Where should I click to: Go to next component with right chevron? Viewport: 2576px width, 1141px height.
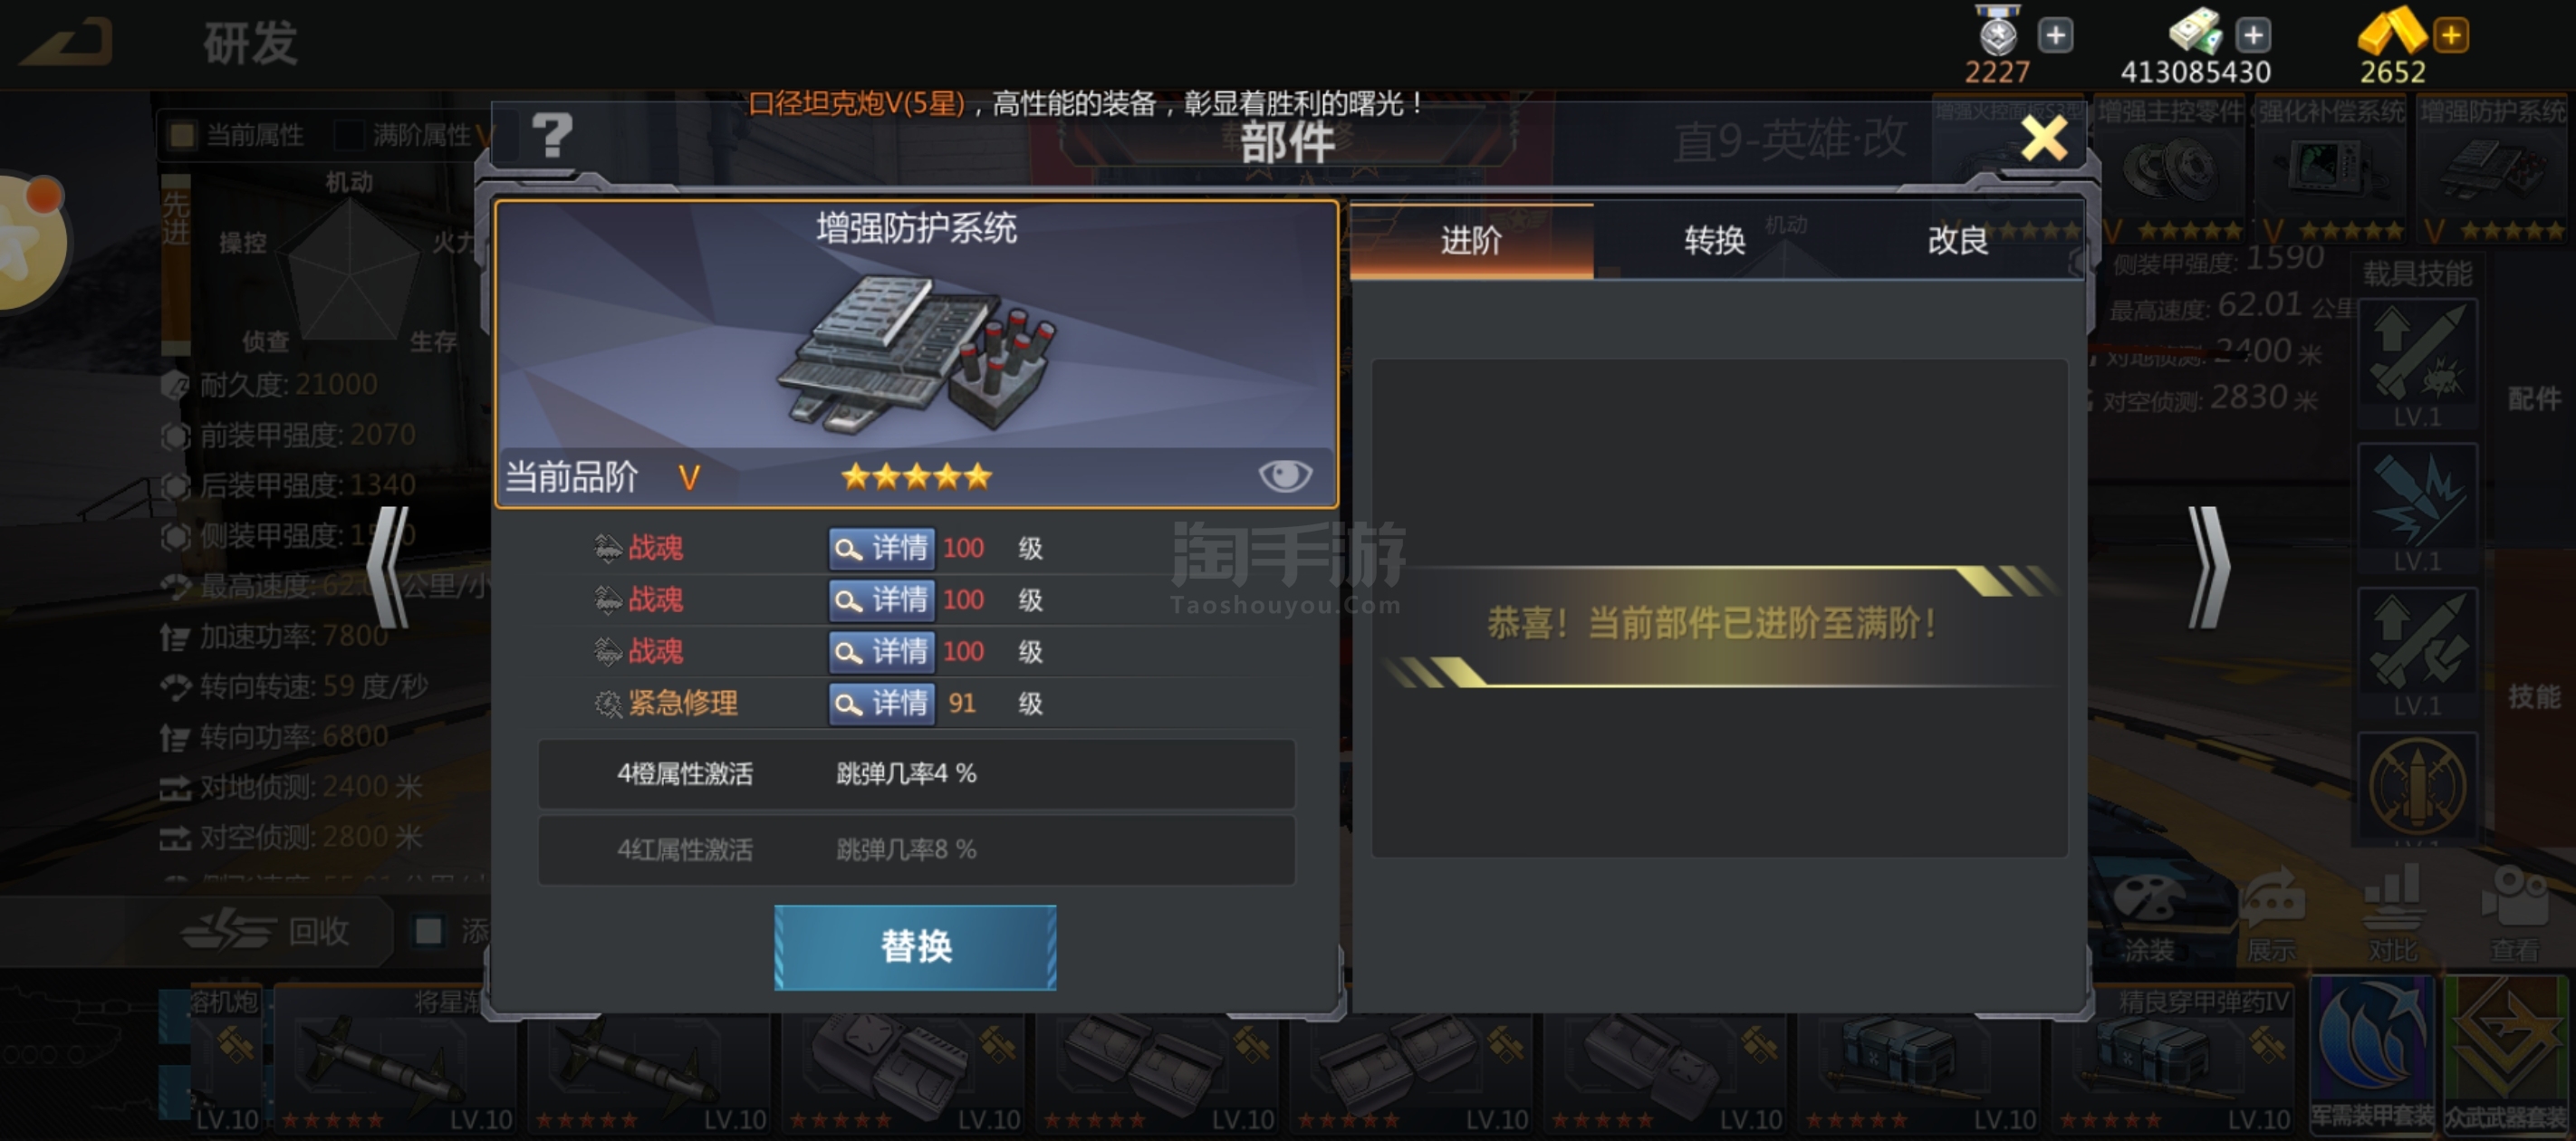tap(2209, 567)
